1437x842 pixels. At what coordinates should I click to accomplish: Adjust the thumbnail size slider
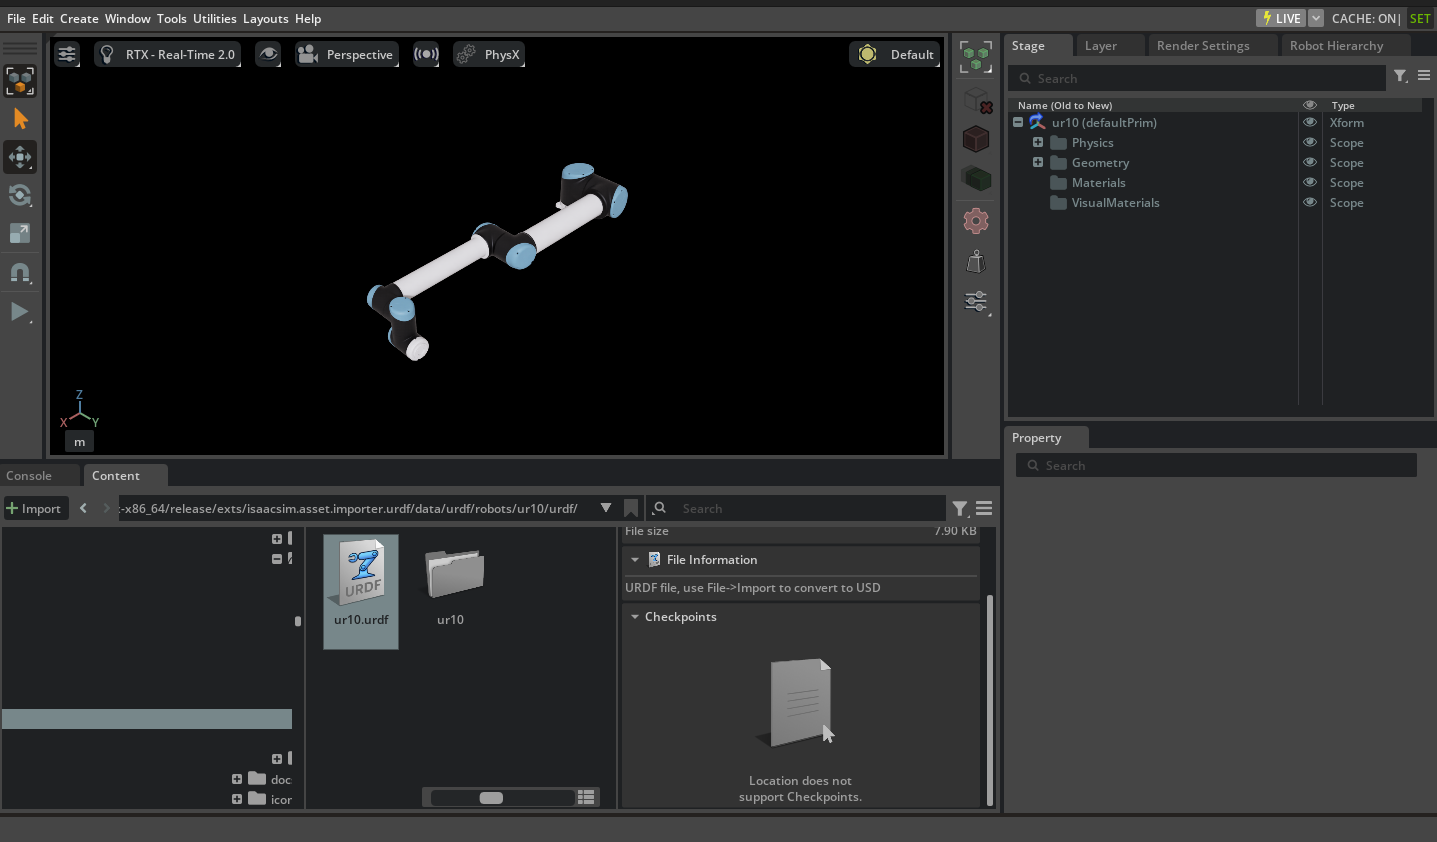pyautogui.click(x=491, y=797)
